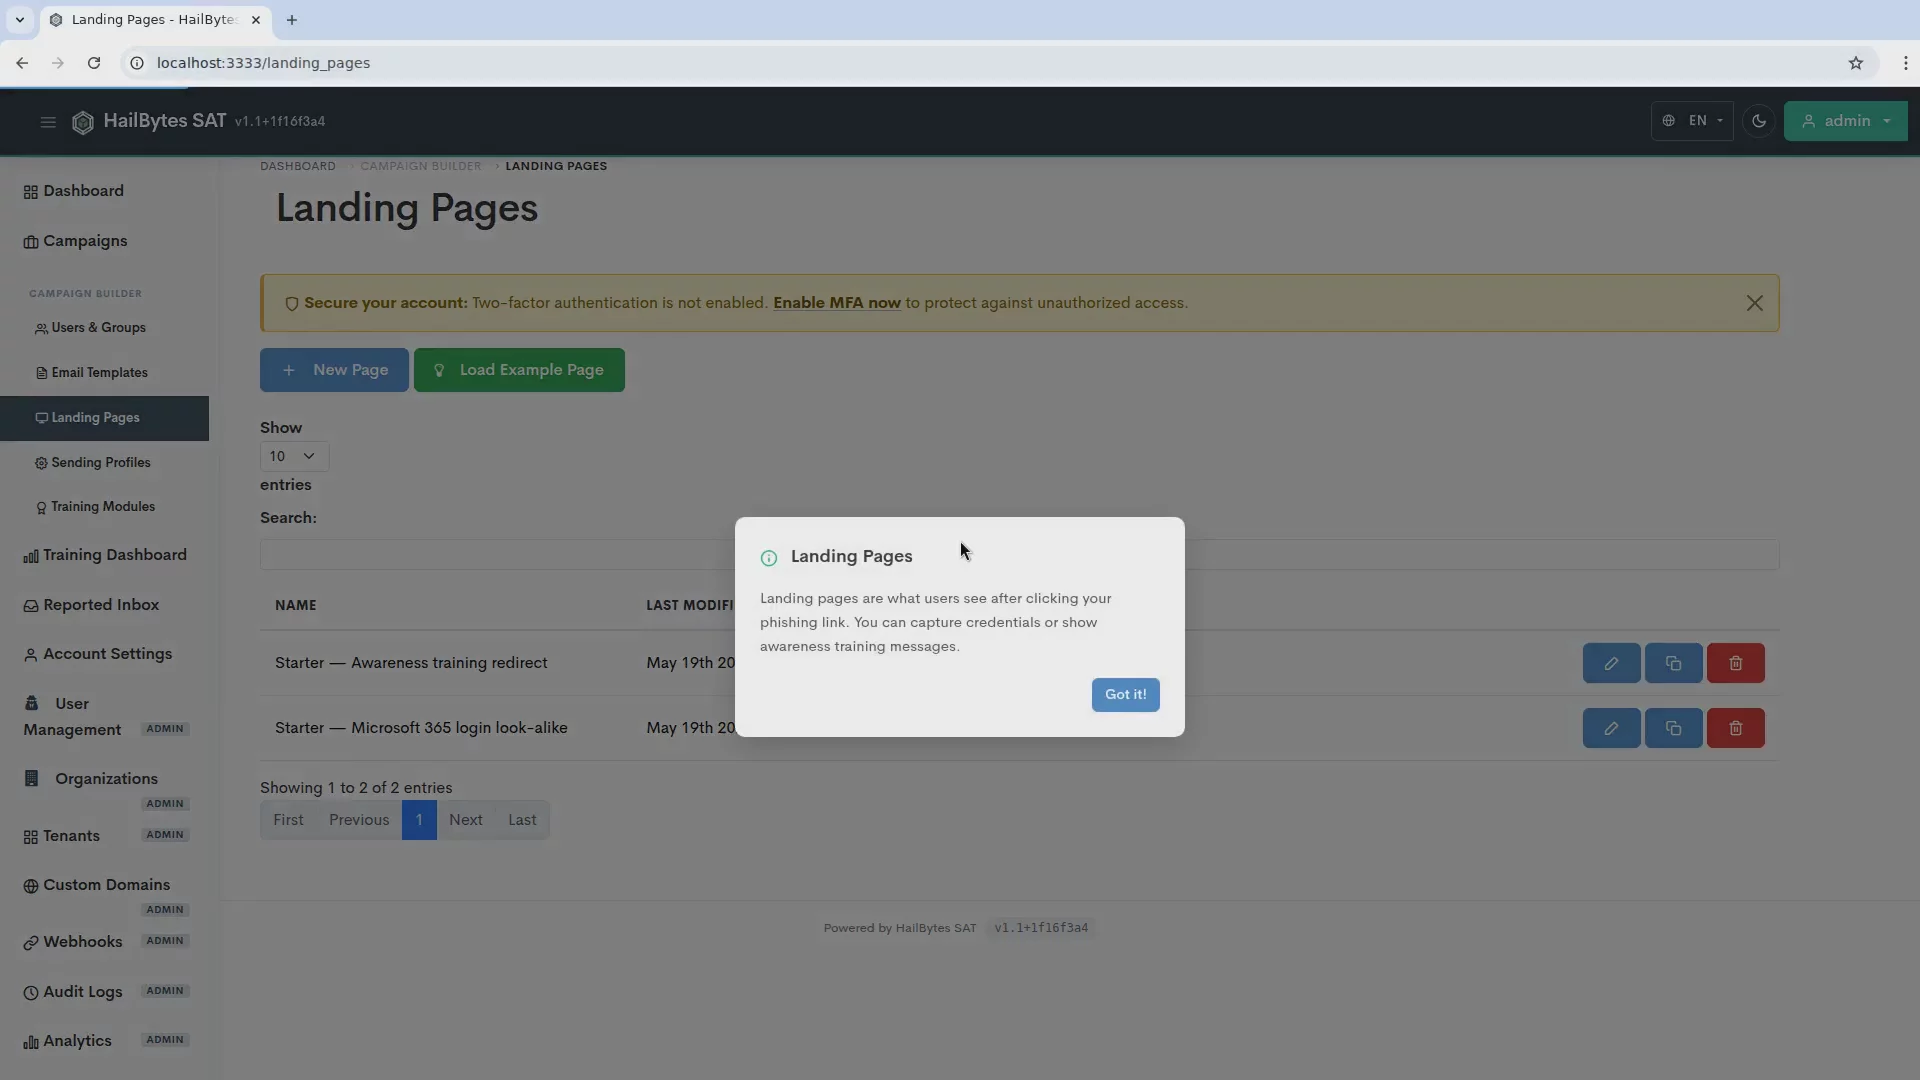Click the hamburger menu icon in header
Screen dimensions: 1920x1080
point(48,122)
